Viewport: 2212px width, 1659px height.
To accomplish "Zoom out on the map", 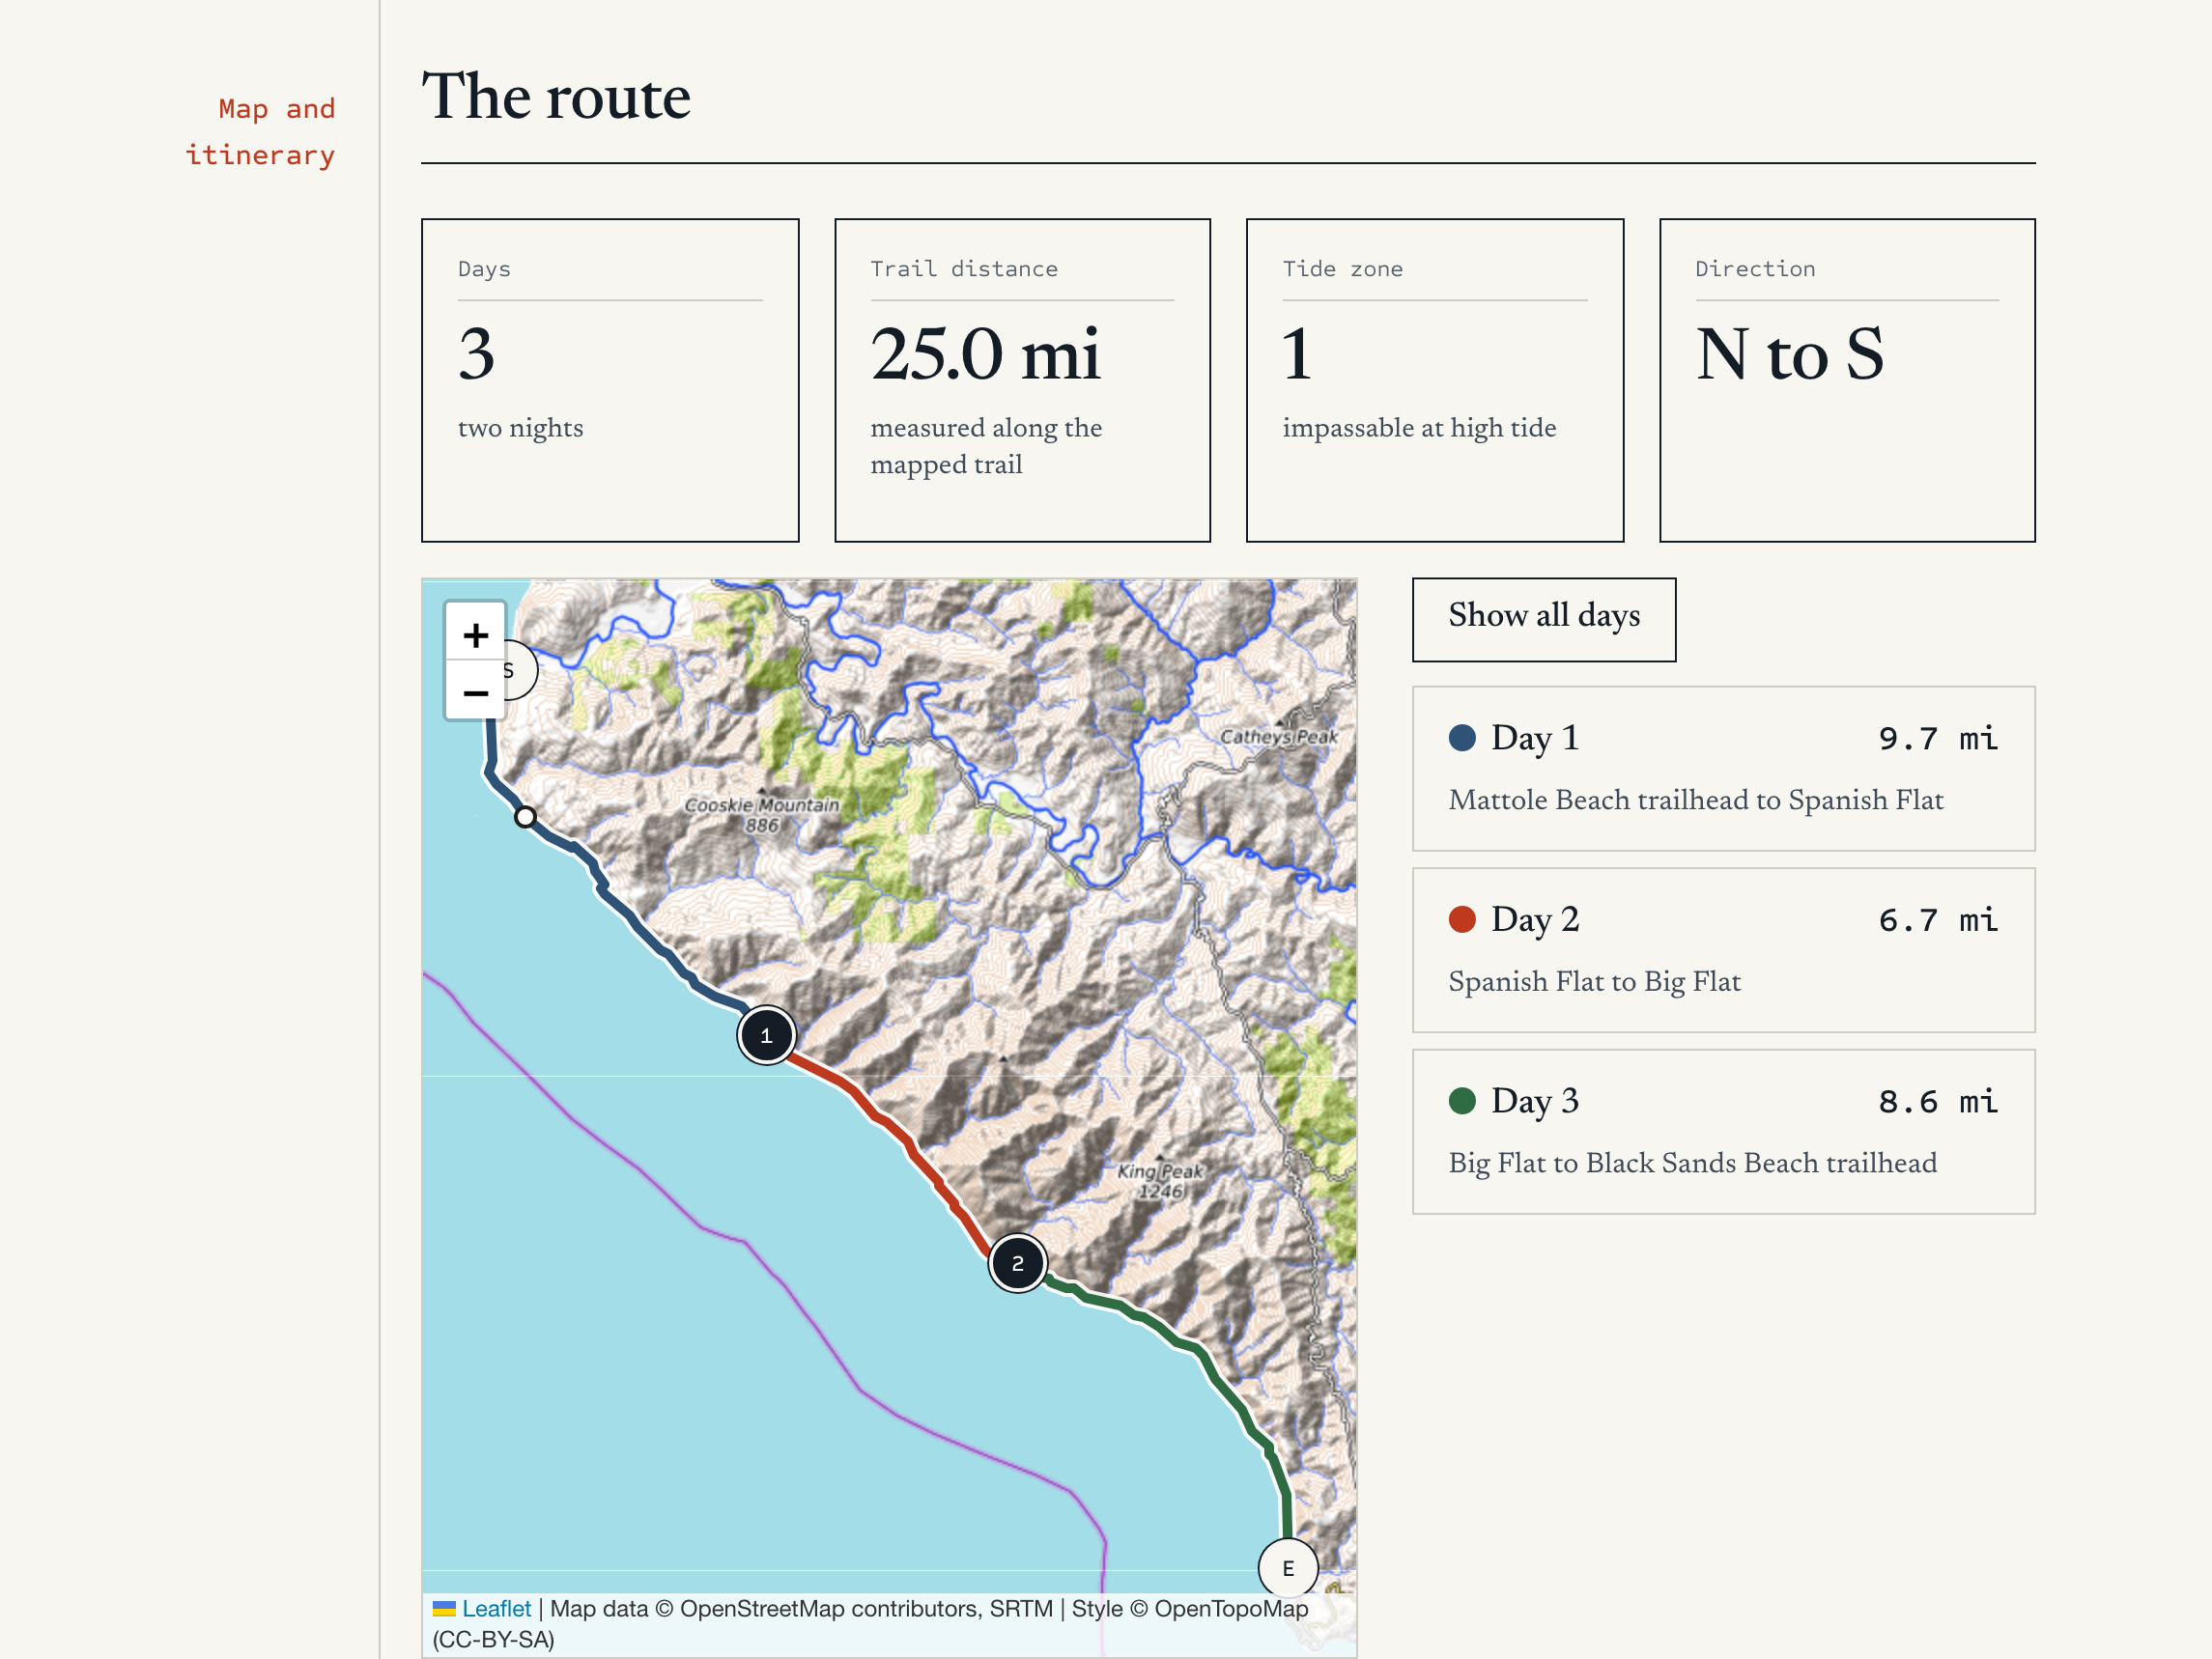I will point(476,691).
